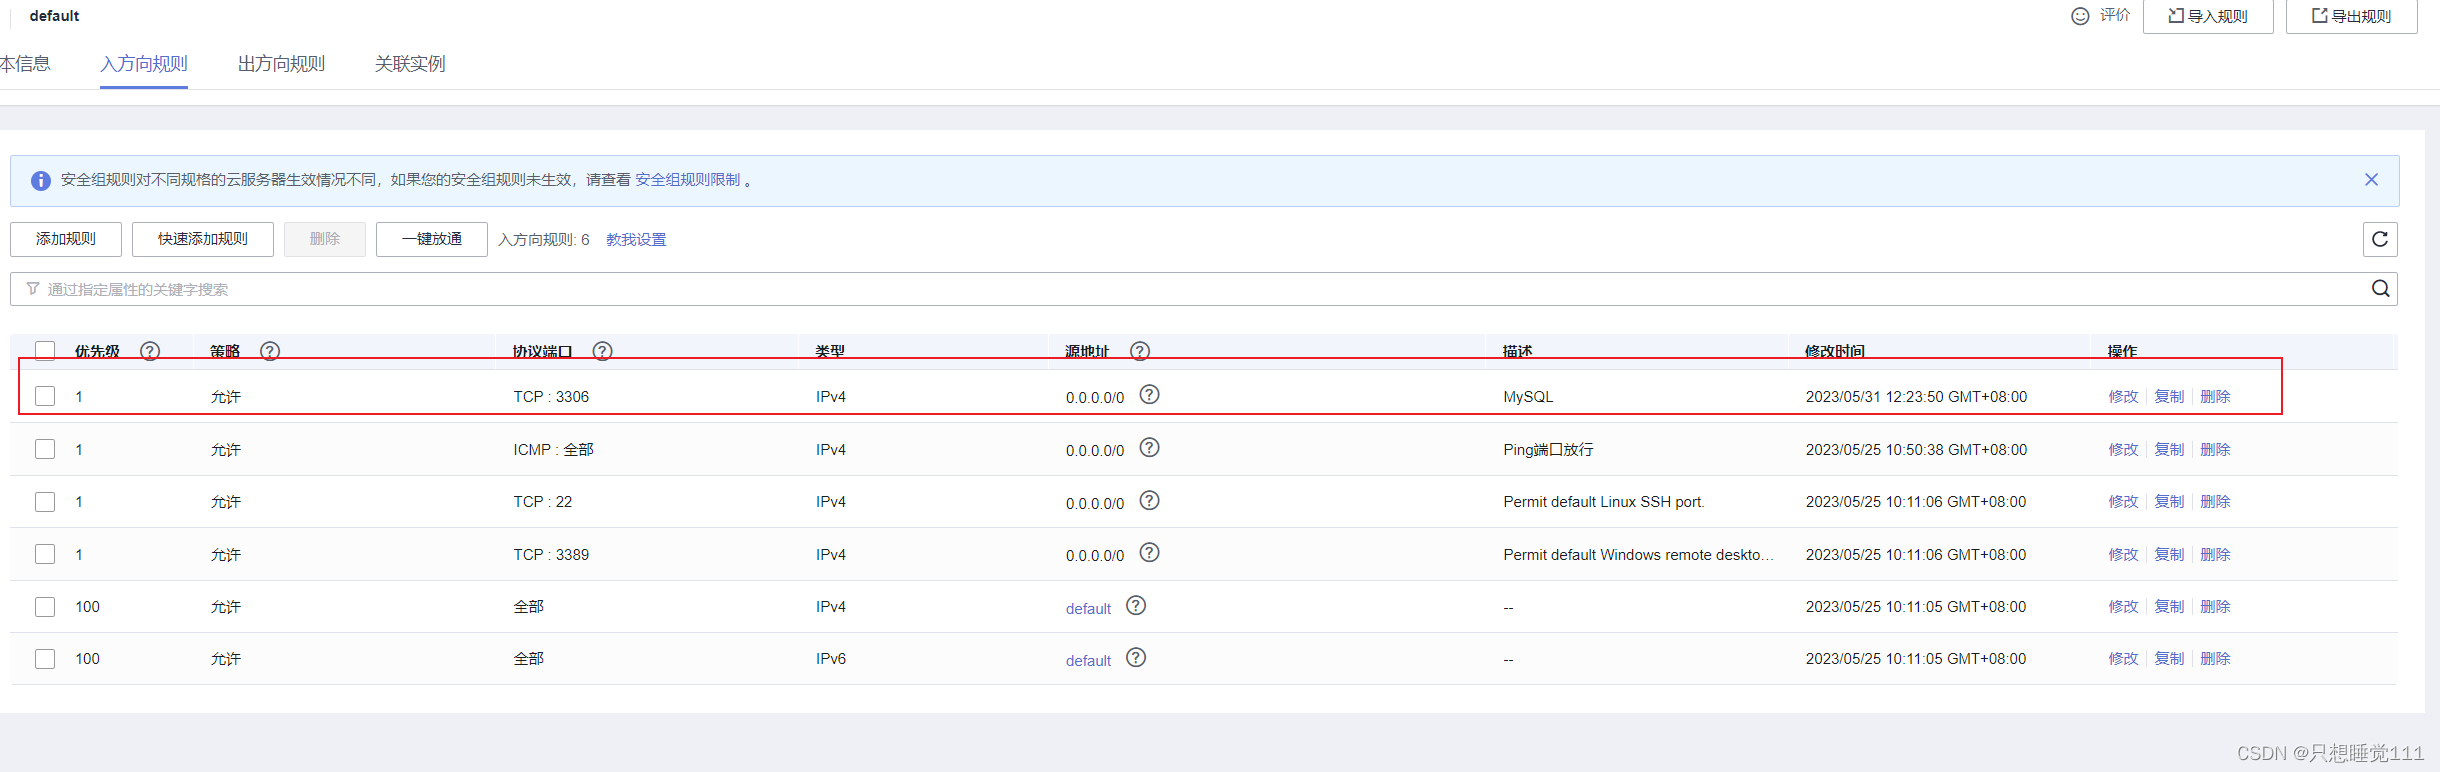Open the 关联实例 tab
This screenshot has width=2440, height=772.
point(410,64)
